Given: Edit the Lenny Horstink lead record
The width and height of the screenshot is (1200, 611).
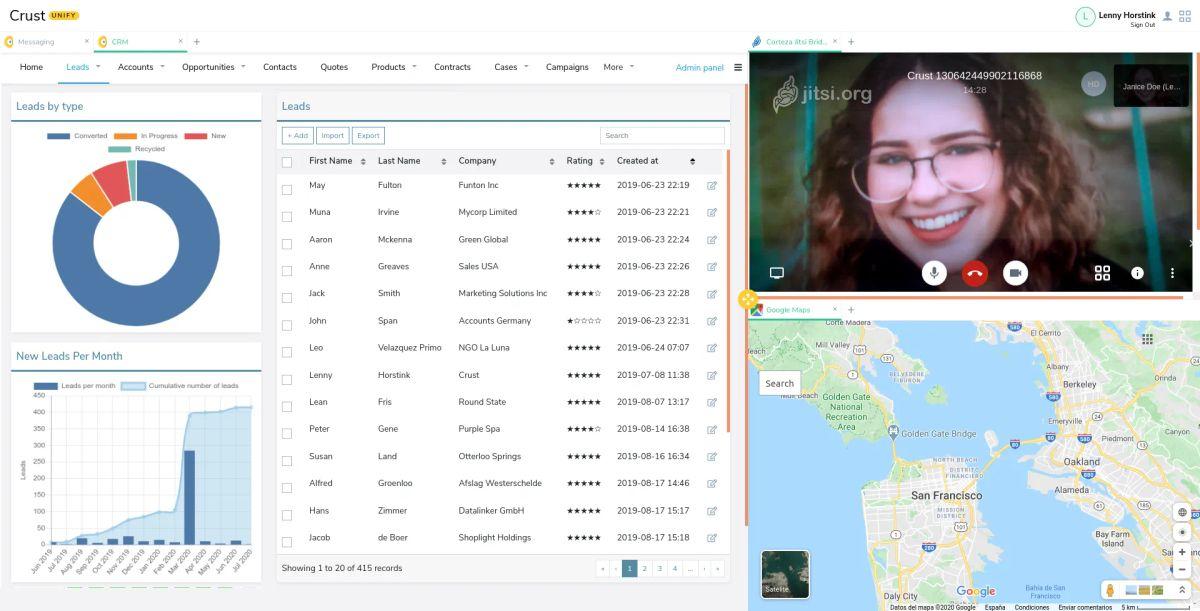Looking at the screenshot, I should click(x=712, y=375).
